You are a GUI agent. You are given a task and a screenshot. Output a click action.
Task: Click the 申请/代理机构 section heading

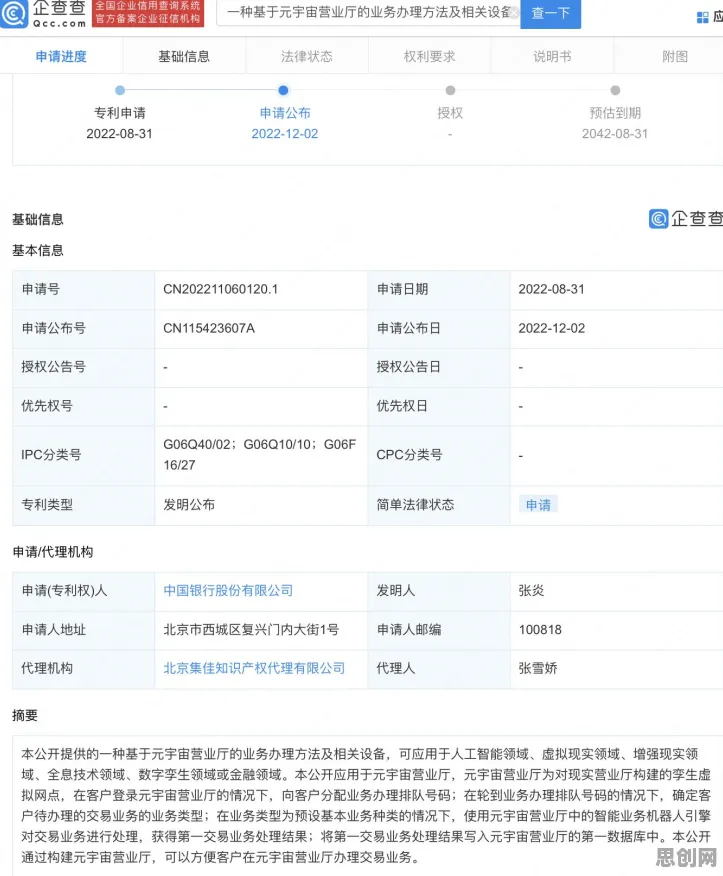point(53,552)
